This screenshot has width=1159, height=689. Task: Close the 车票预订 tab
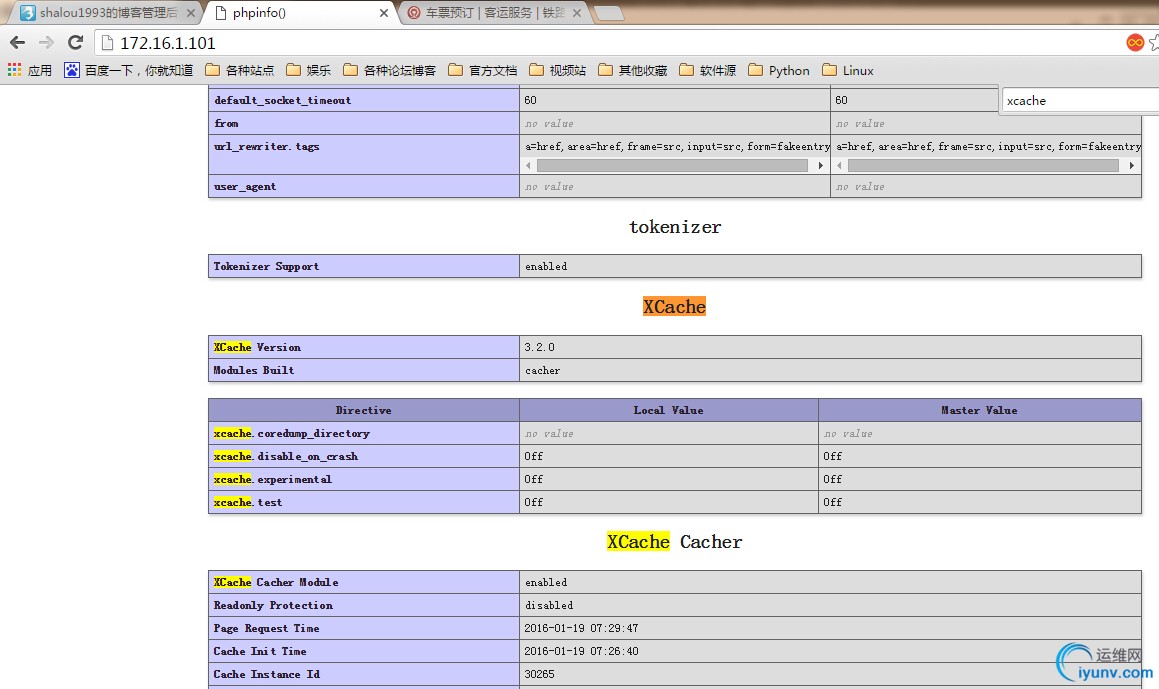(x=577, y=13)
